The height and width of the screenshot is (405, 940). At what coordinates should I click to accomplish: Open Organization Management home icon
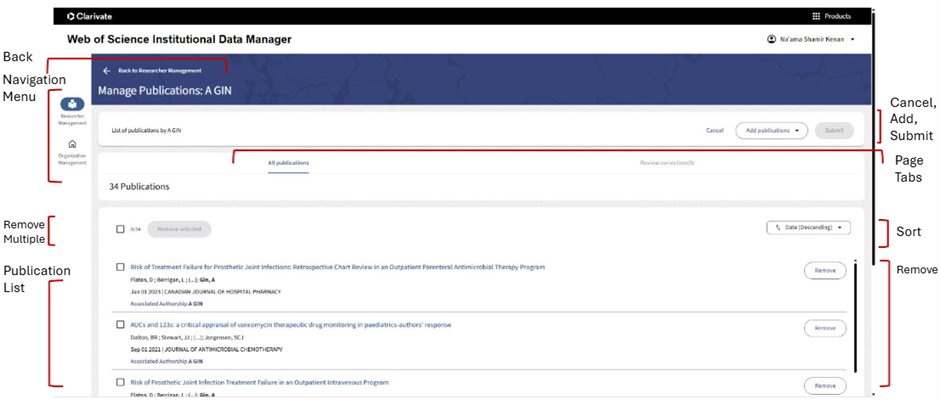coord(72,144)
